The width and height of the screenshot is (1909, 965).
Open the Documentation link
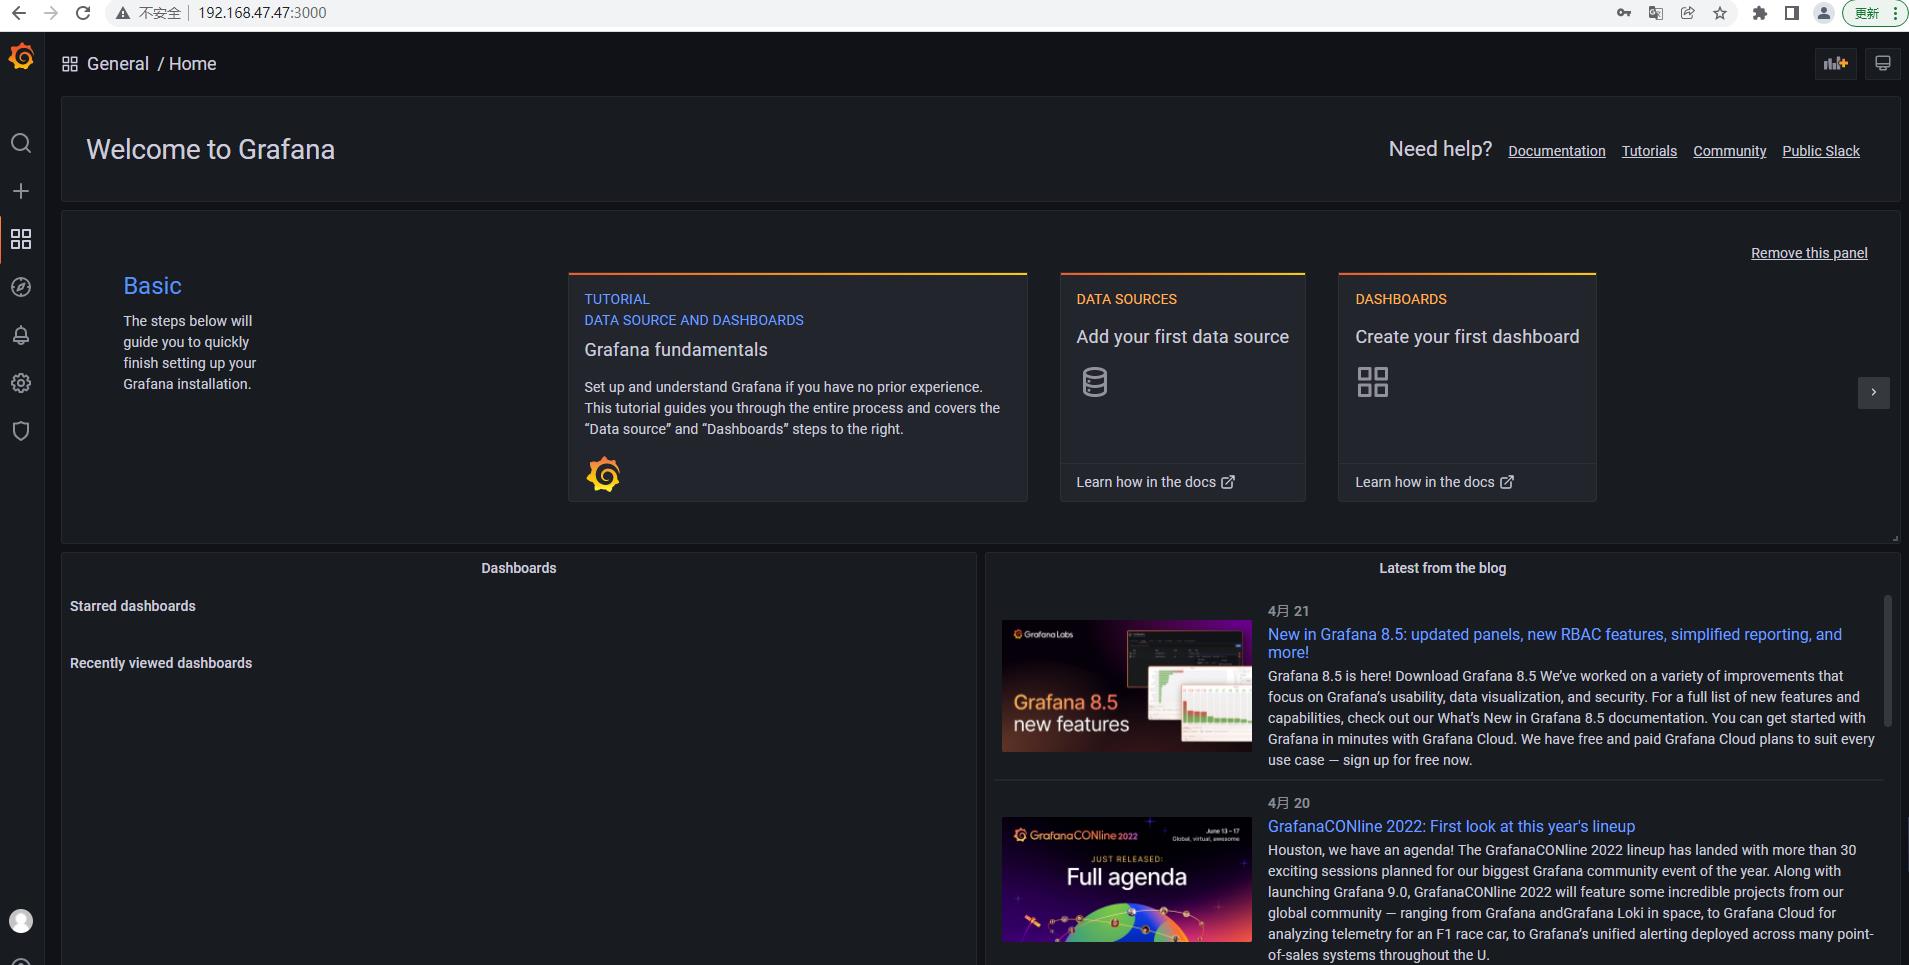click(x=1557, y=151)
